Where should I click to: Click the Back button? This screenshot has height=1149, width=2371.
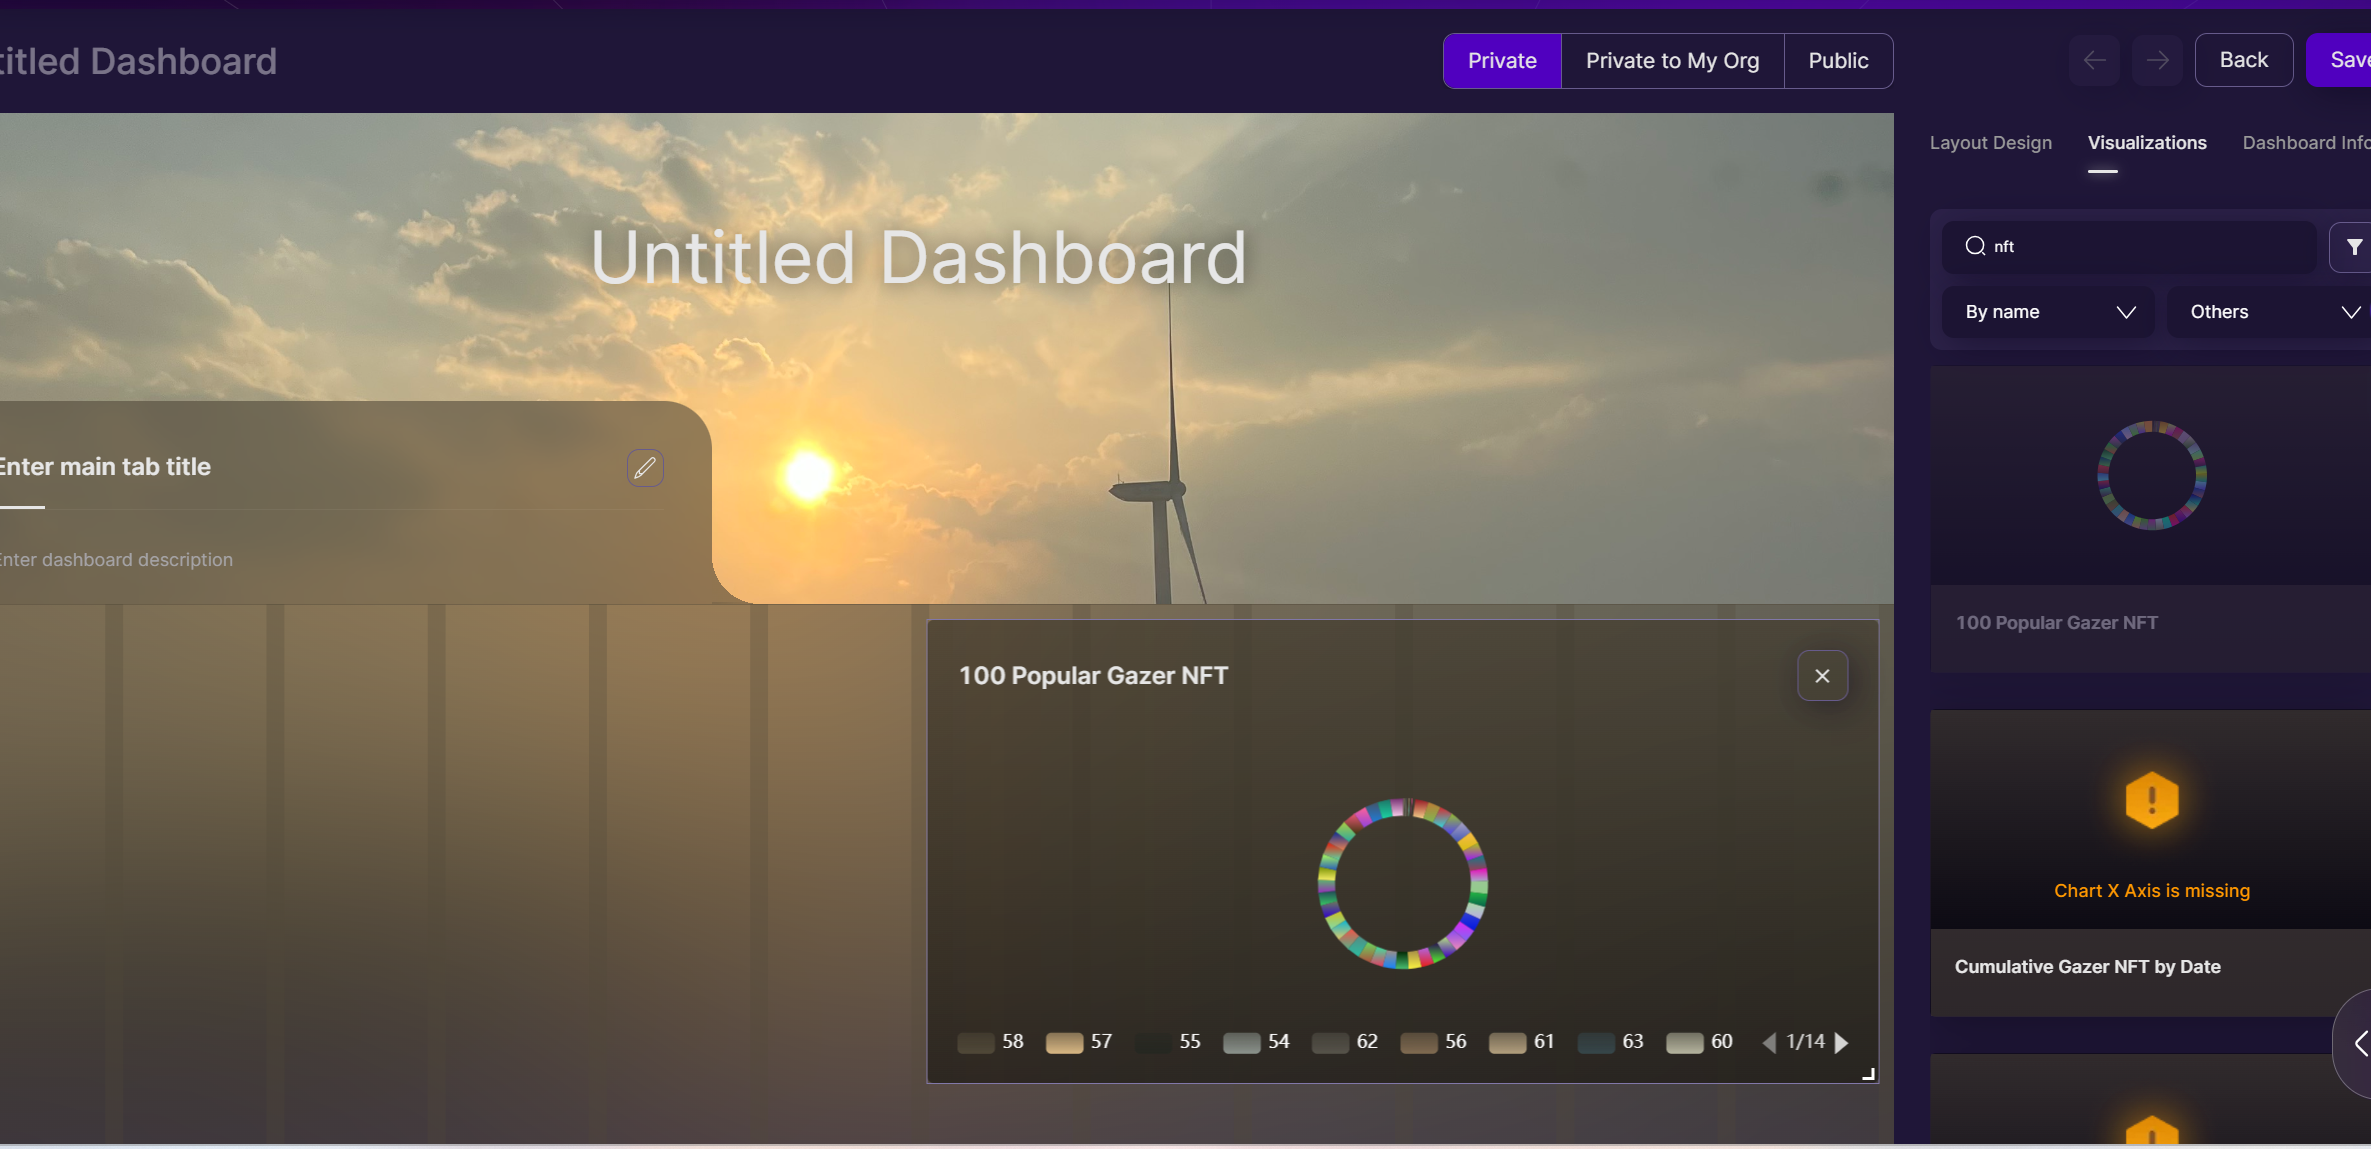click(x=2243, y=60)
